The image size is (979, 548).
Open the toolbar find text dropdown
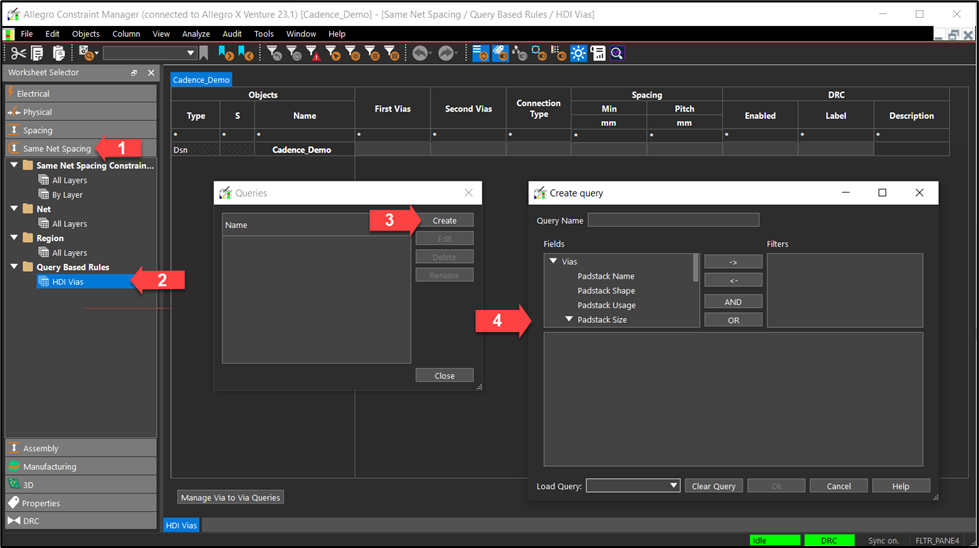(x=190, y=54)
